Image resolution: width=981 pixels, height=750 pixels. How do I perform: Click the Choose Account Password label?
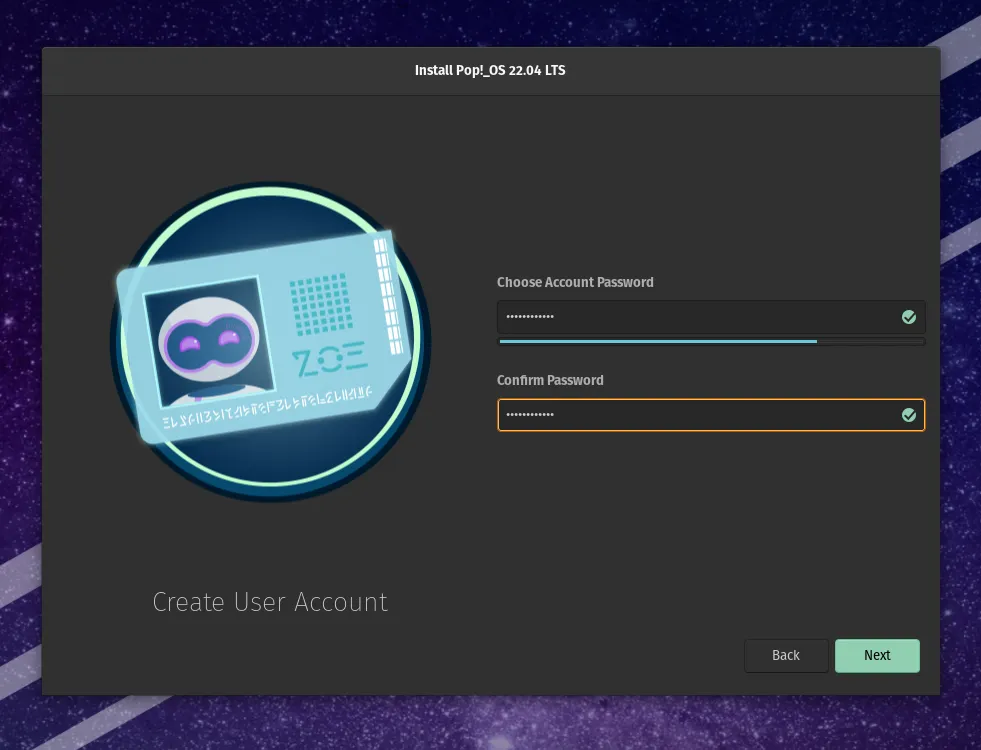[x=575, y=282]
